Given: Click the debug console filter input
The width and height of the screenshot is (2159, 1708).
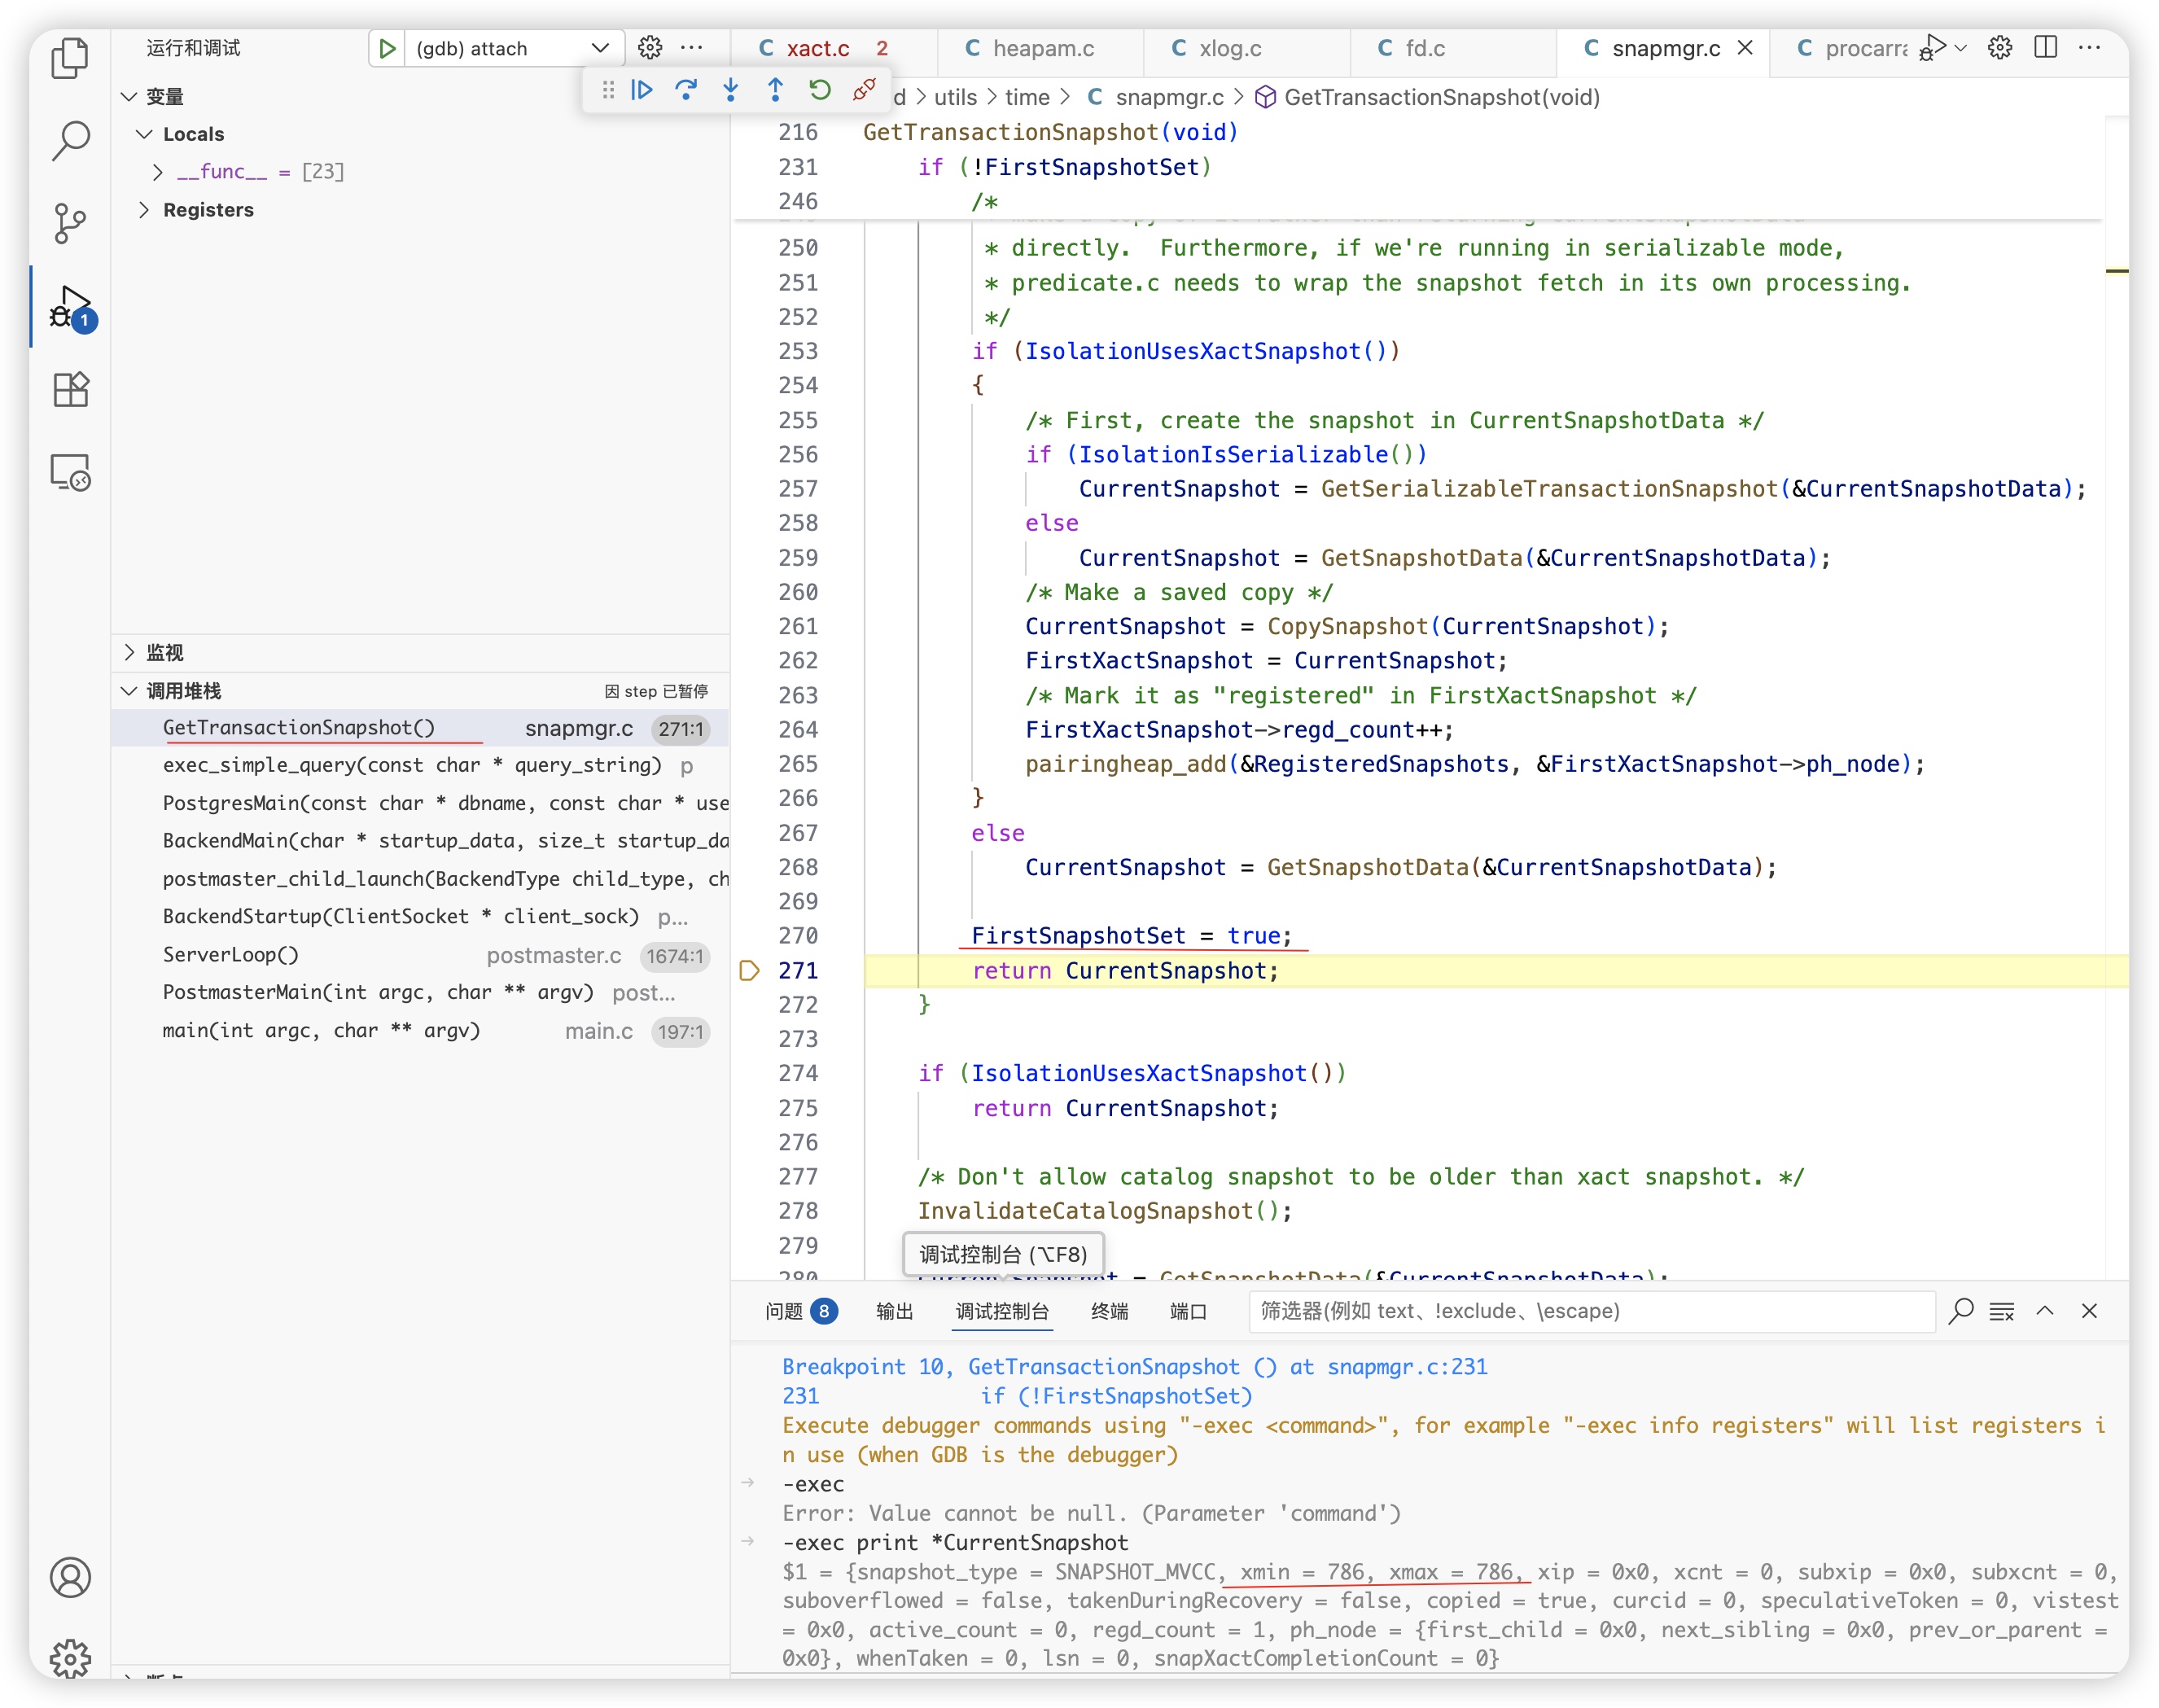Looking at the screenshot, I should pyautogui.click(x=1590, y=1311).
